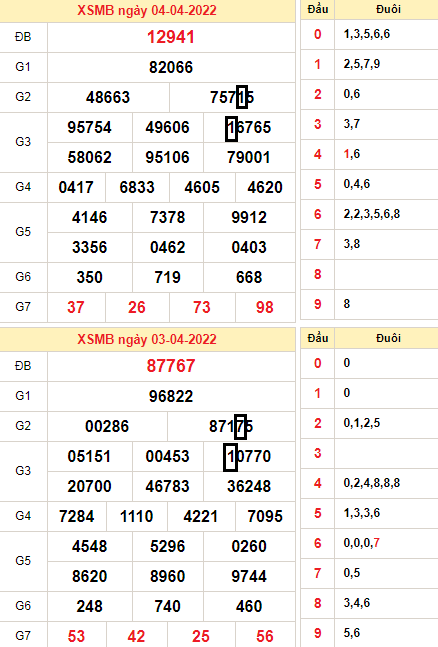This screenshot has width=438, height=647.
Task: Click the top Đầu column header
Action: click(318, 9)
